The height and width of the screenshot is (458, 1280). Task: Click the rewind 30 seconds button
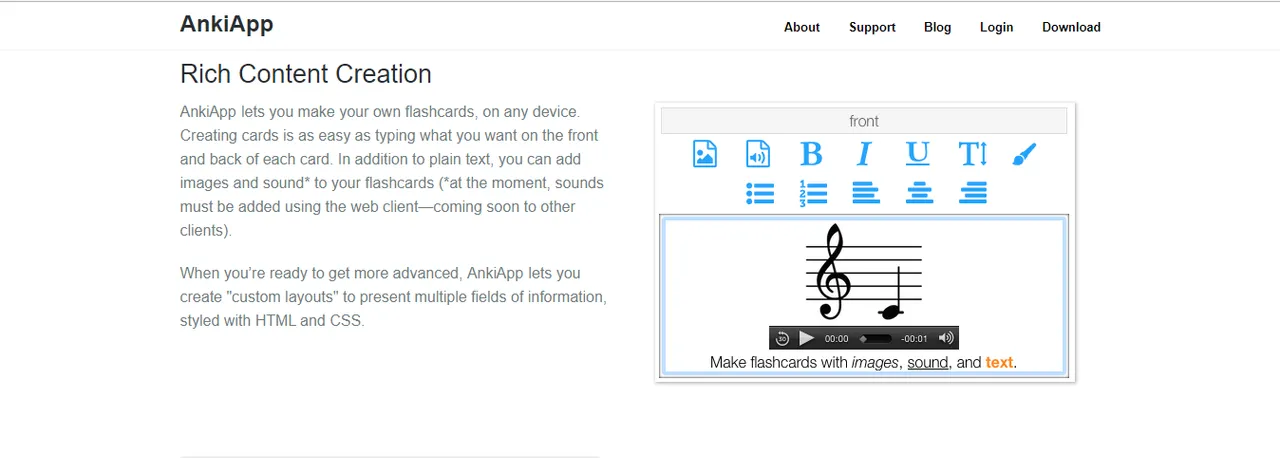point(783,338)
